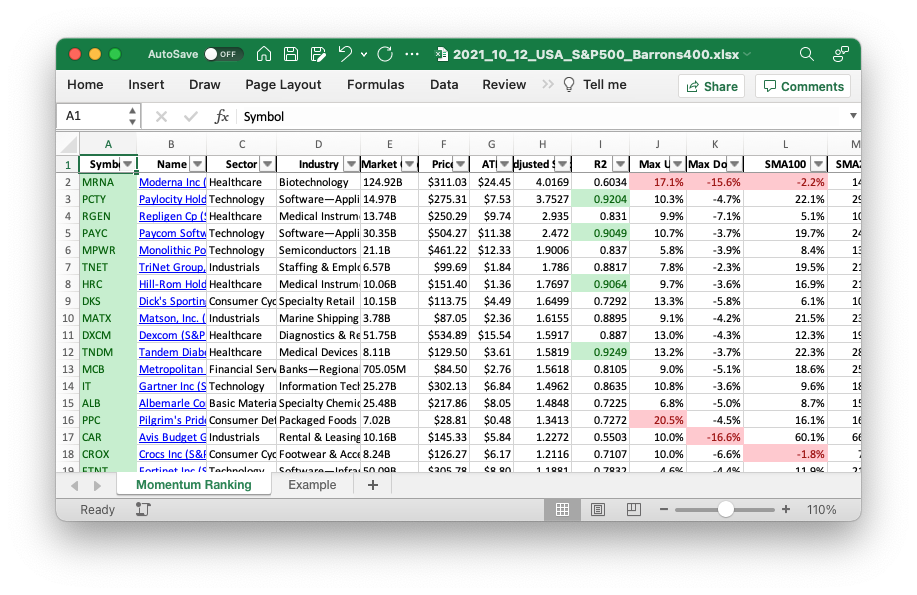Toggle the AutoSave switch
This screenshot has width=917, height=595.
[222, 54]
